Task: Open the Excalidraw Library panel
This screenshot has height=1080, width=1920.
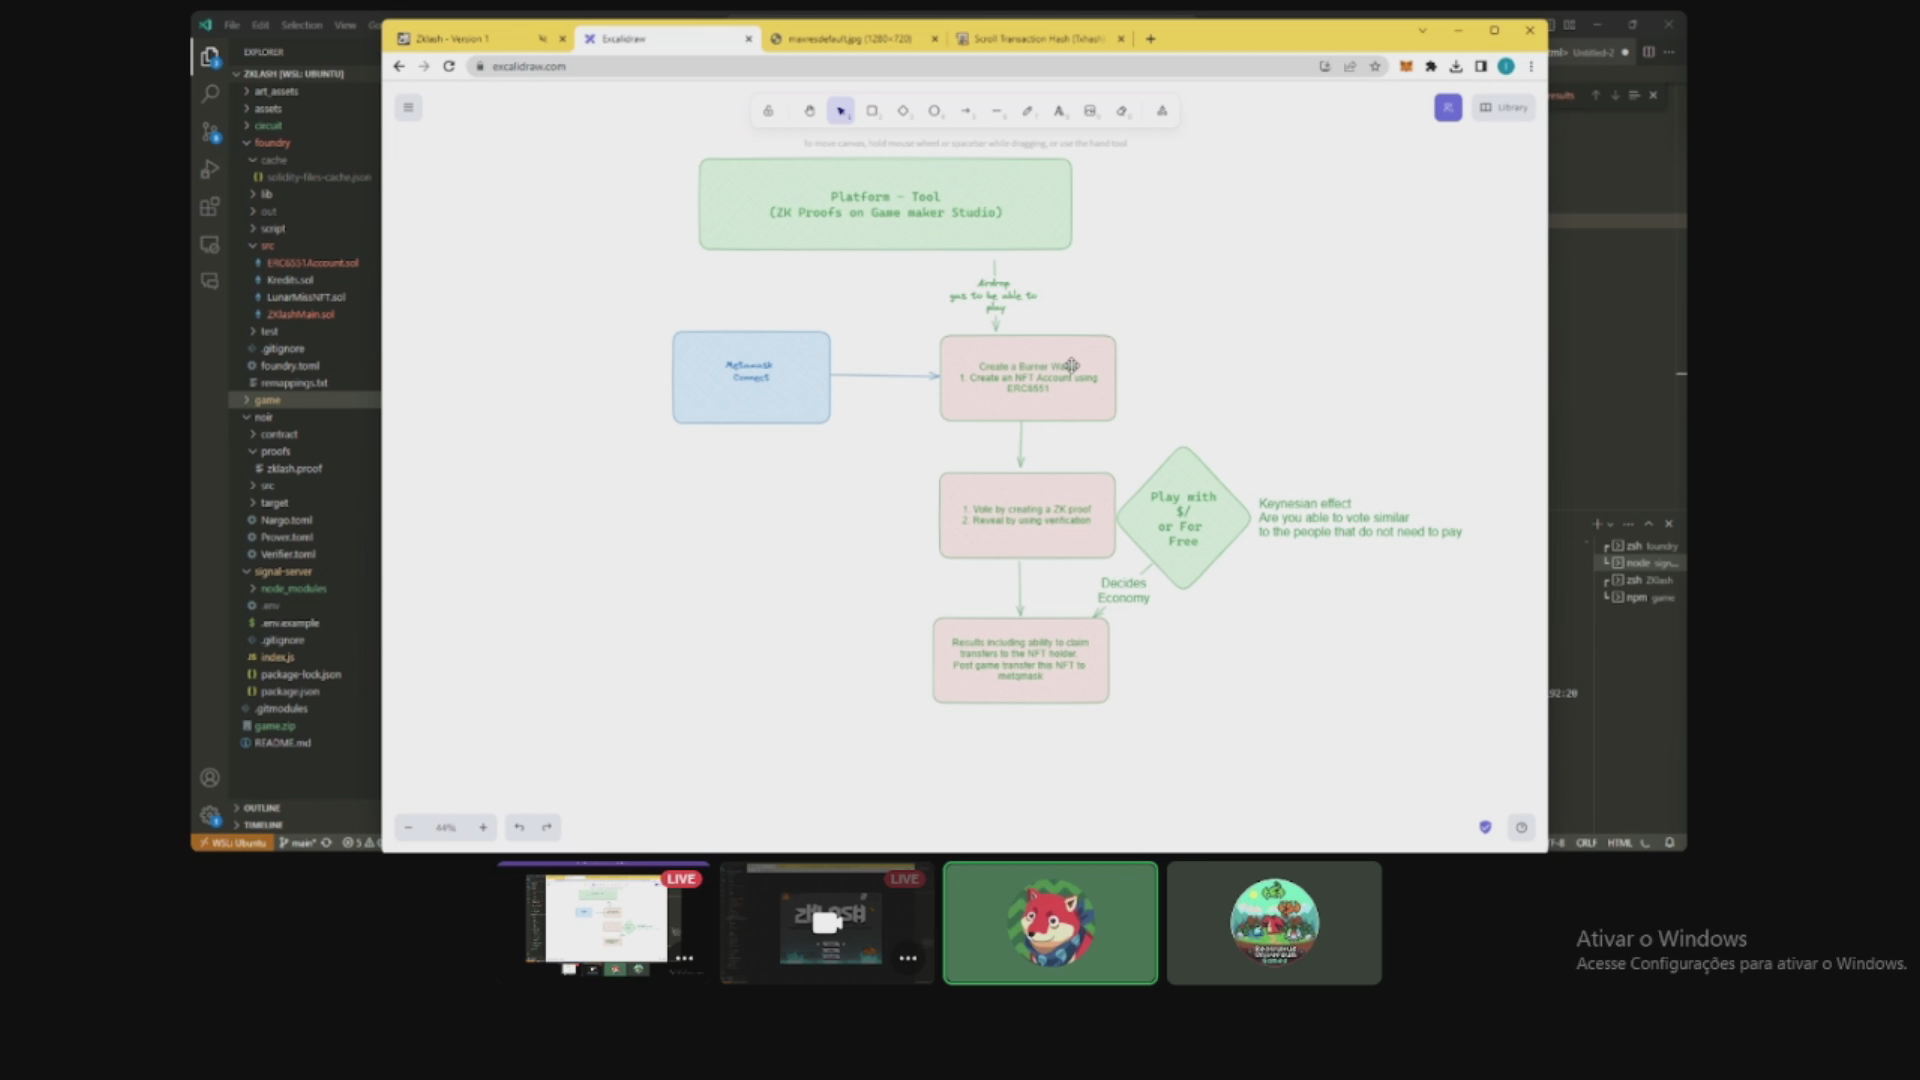Action: click(1504, 107)
